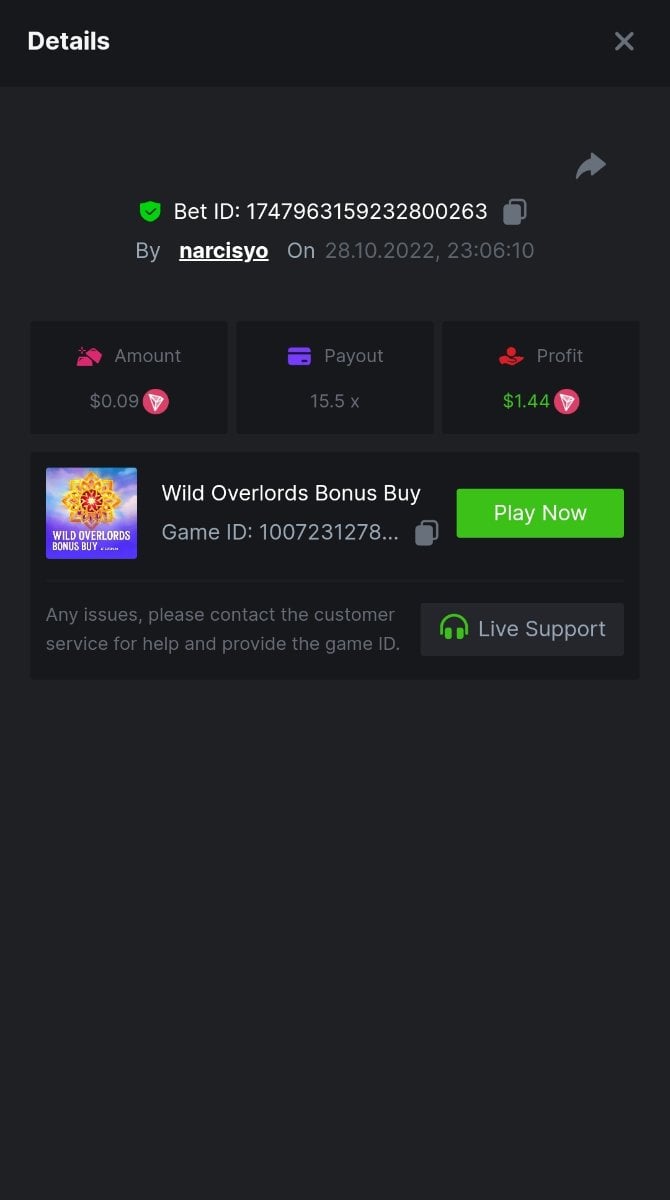670x1200 pixels.
Task: Copy the Bet ID to clipboard
Action: tap(515, 211)
